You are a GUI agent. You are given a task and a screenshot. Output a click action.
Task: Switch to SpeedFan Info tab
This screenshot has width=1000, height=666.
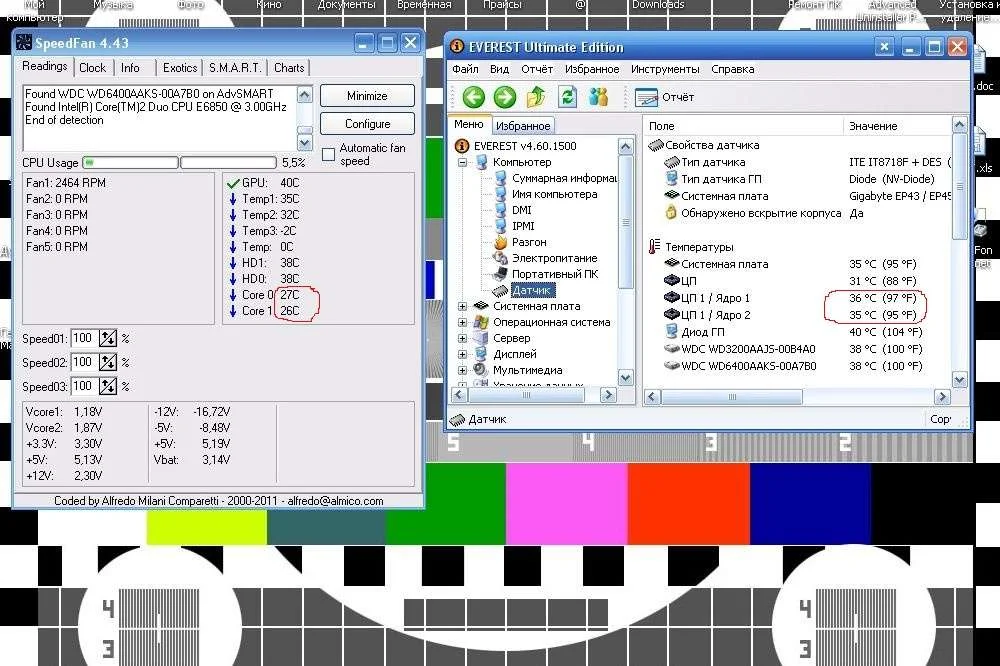(130, 68)
